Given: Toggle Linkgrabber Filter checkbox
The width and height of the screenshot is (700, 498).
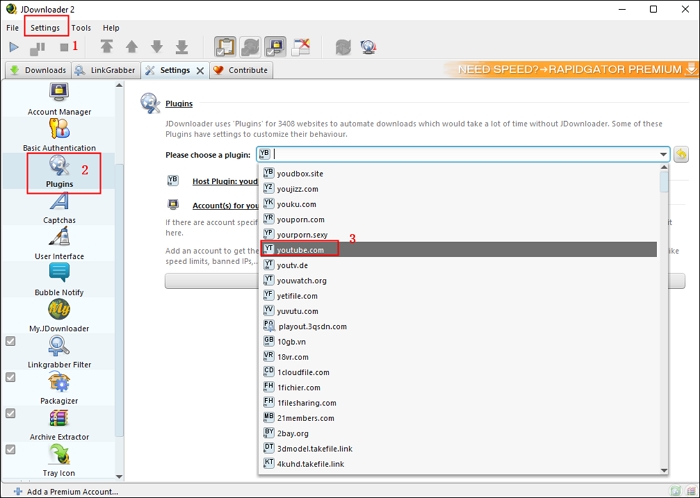Looking at the screenshot, I should pyautogui.click(x=10, y=341).
